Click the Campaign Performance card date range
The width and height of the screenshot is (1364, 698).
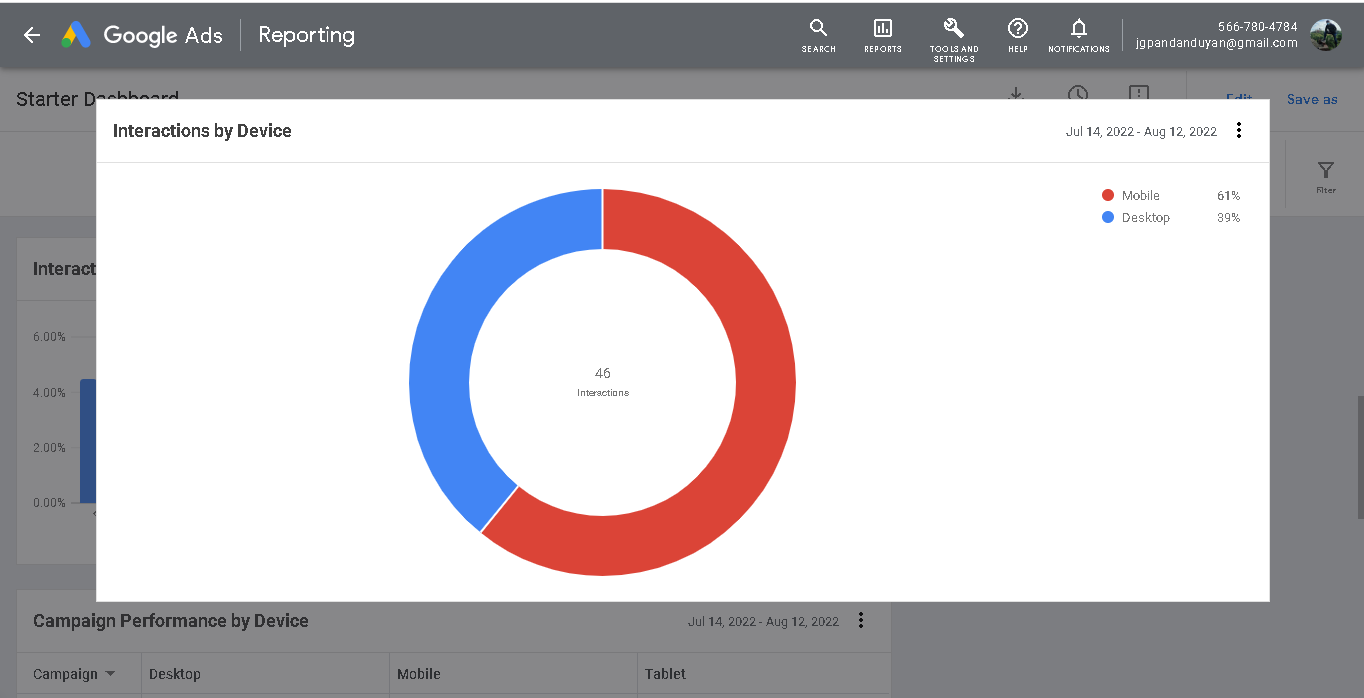(763, 621)
